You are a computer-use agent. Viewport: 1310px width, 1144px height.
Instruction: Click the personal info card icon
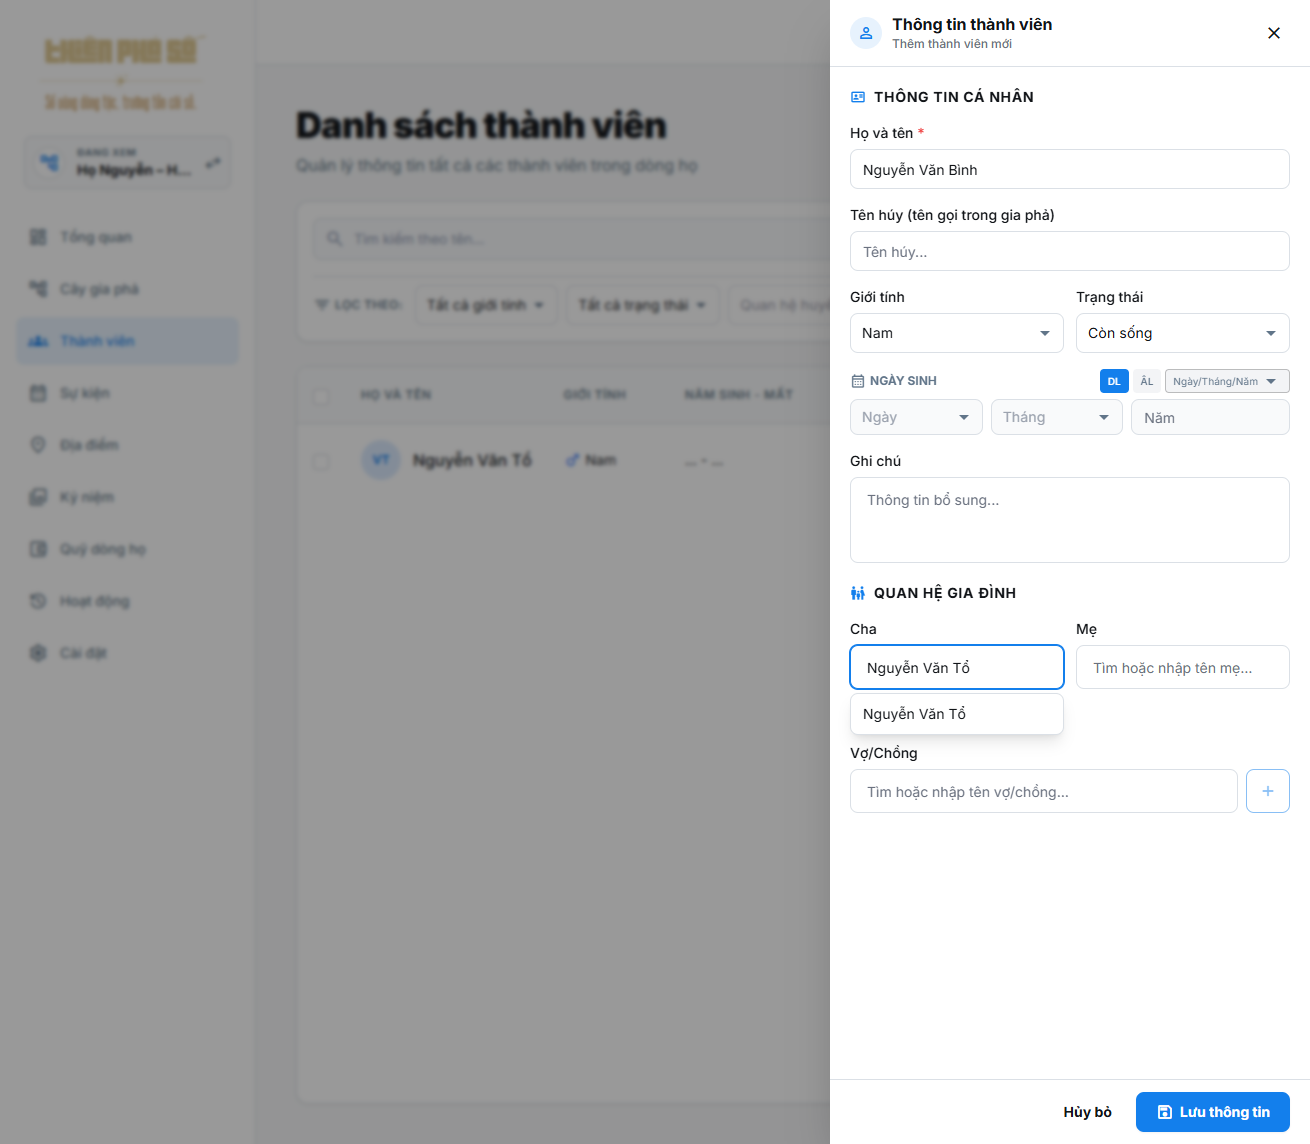coord(858,97)
